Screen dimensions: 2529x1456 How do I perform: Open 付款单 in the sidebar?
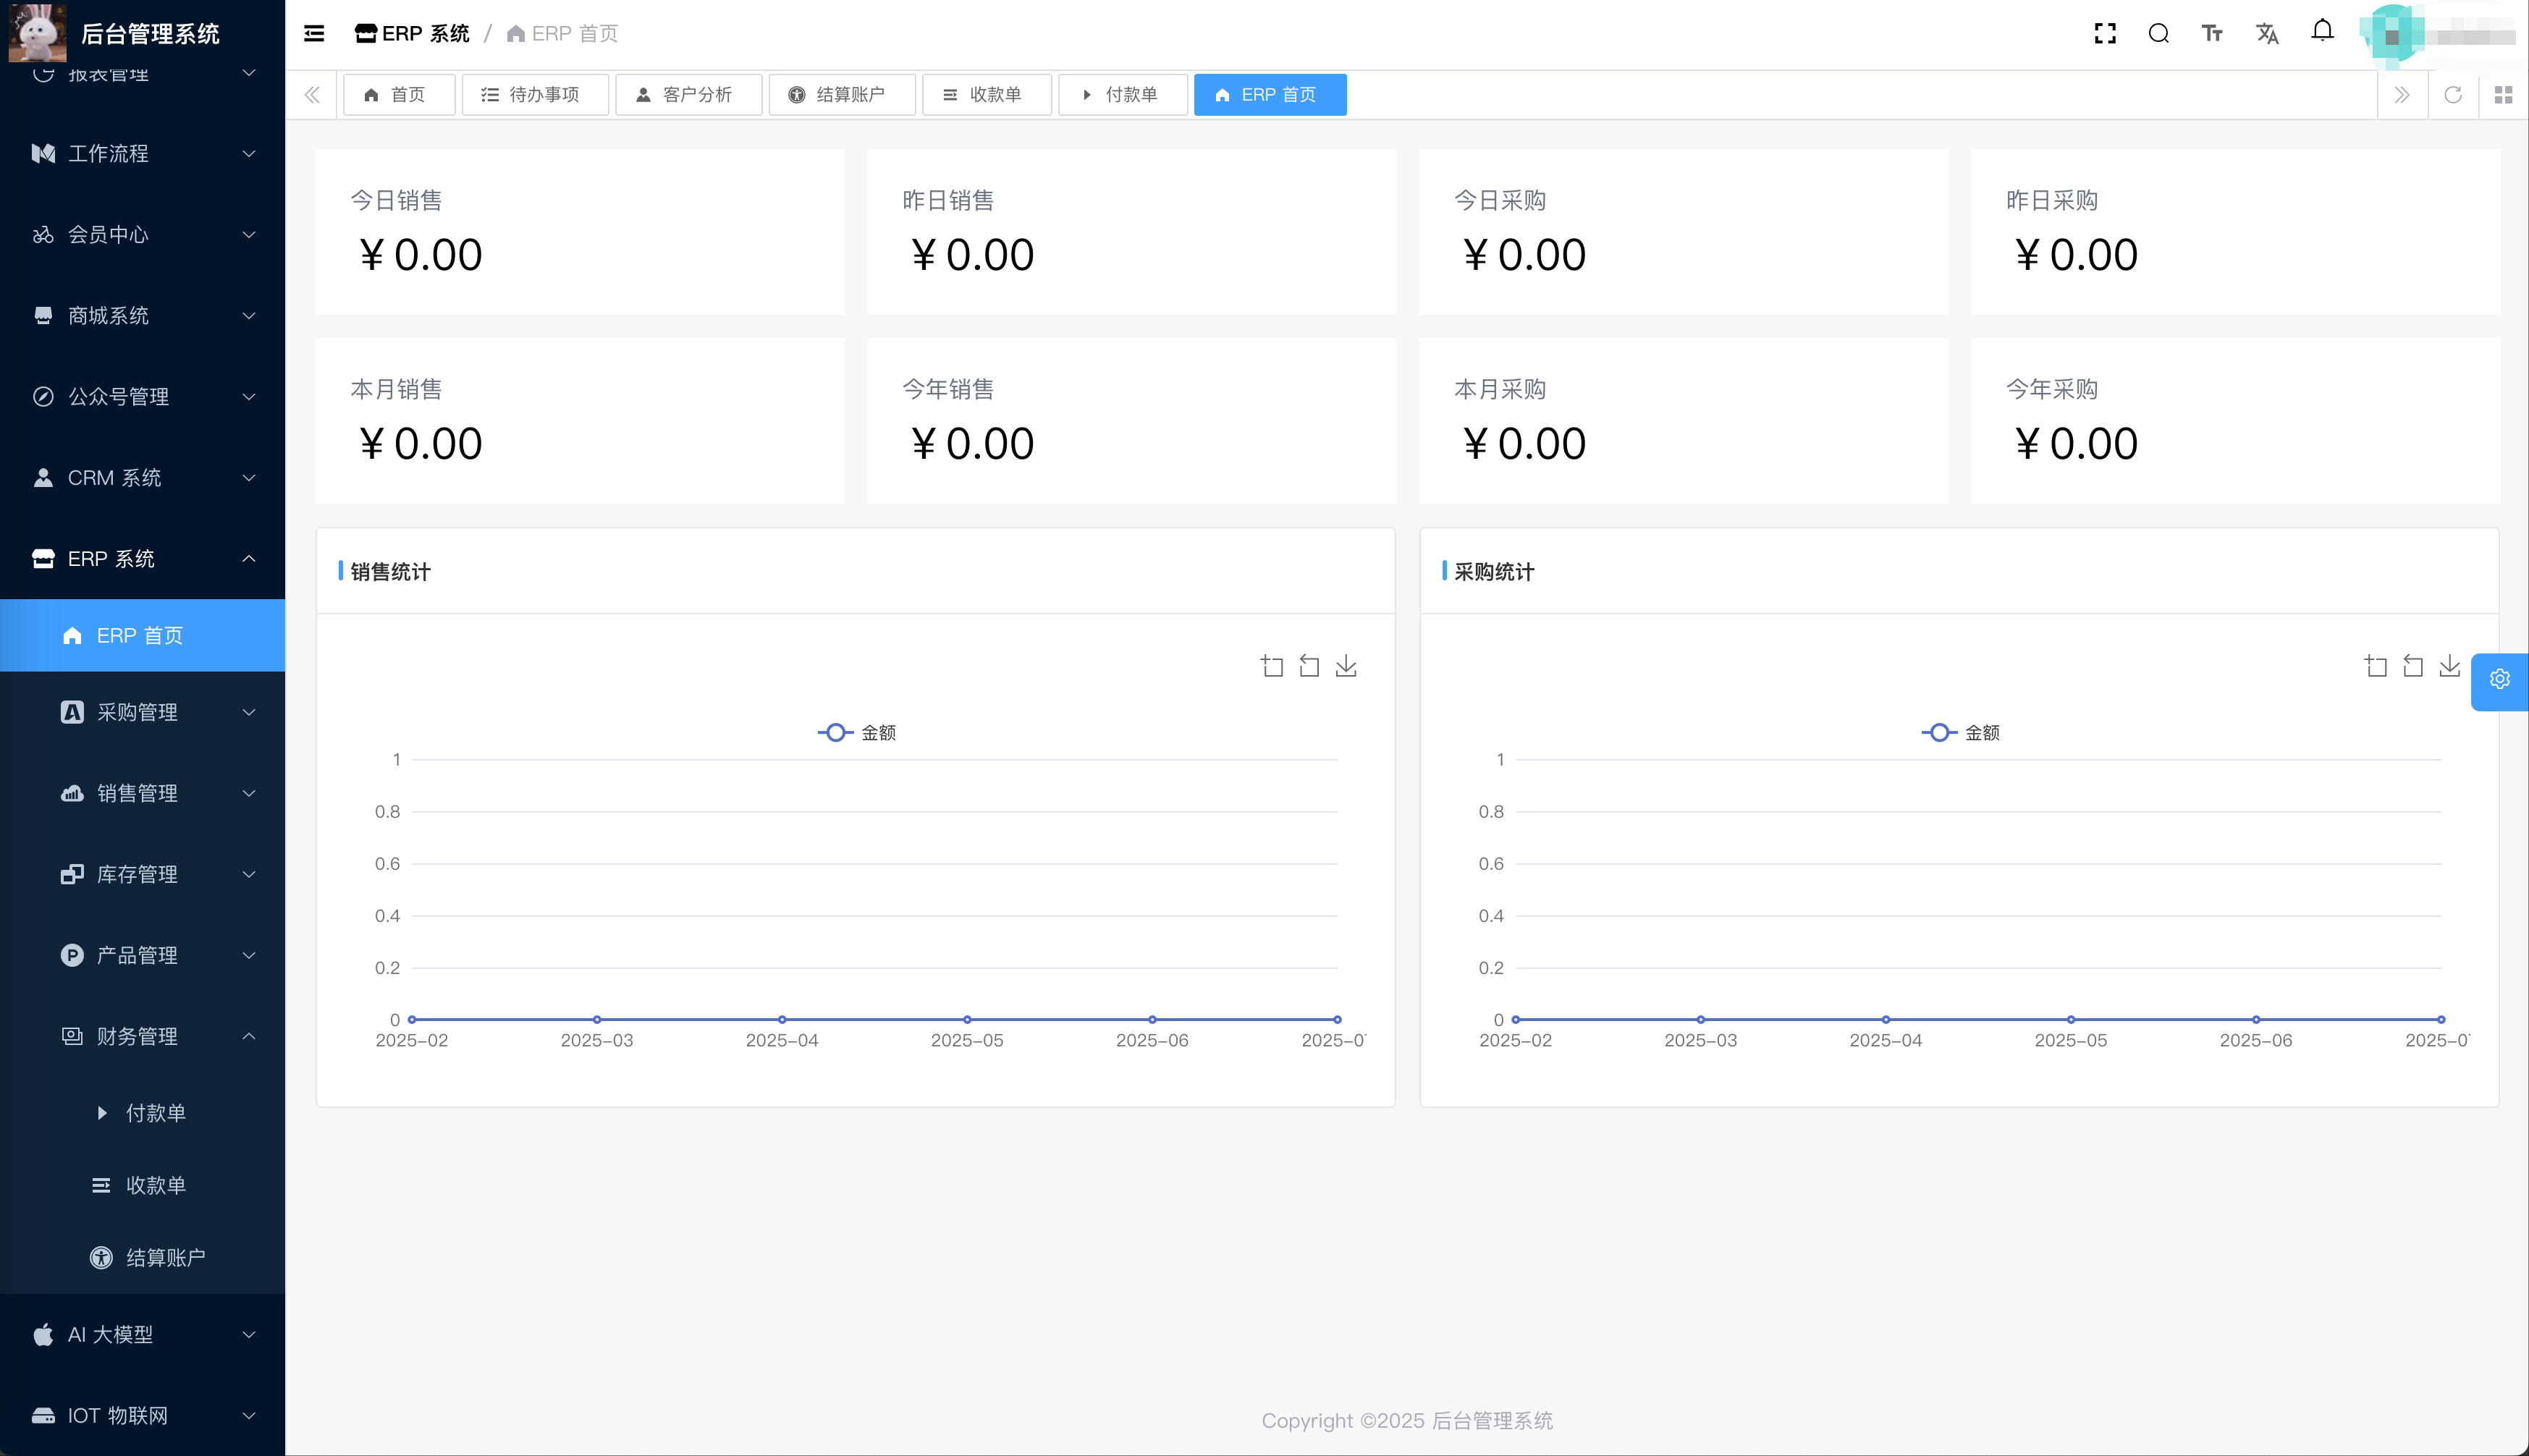click(155, 1113)
